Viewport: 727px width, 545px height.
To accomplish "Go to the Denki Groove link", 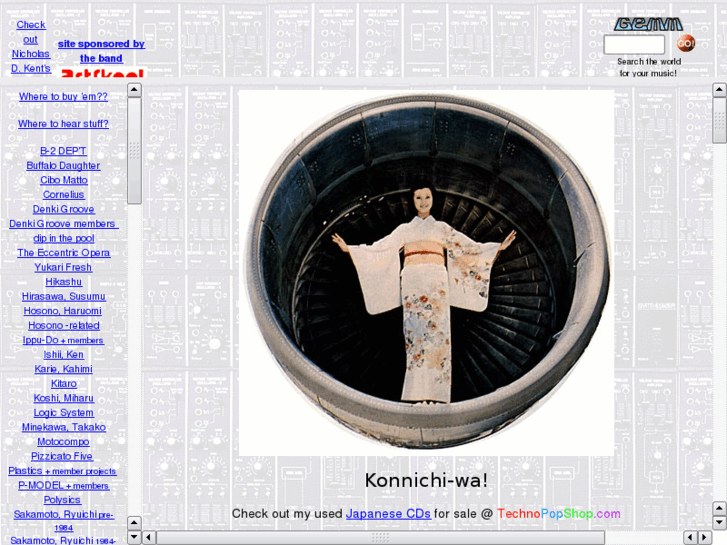I will point(64,209).
